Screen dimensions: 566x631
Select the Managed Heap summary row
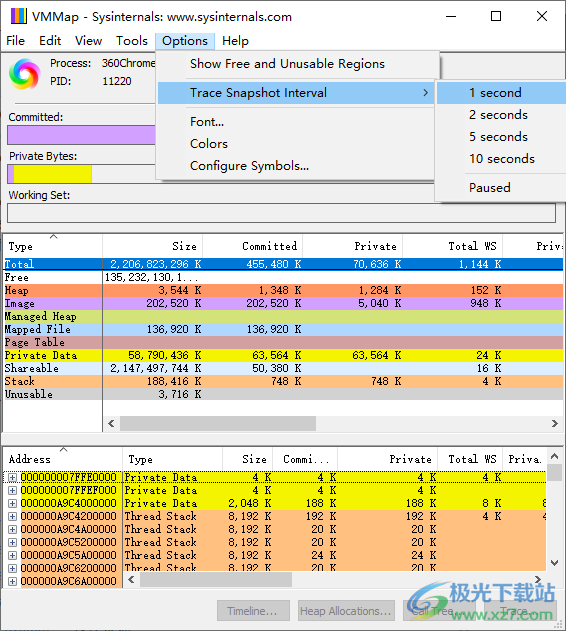[283, 316]
